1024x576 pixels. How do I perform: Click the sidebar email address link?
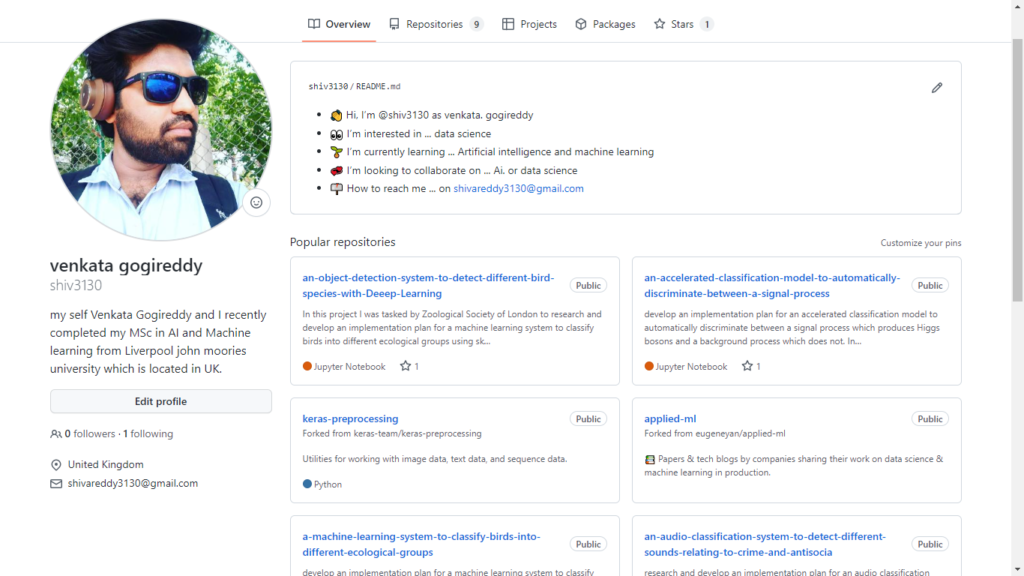point(132,483)
